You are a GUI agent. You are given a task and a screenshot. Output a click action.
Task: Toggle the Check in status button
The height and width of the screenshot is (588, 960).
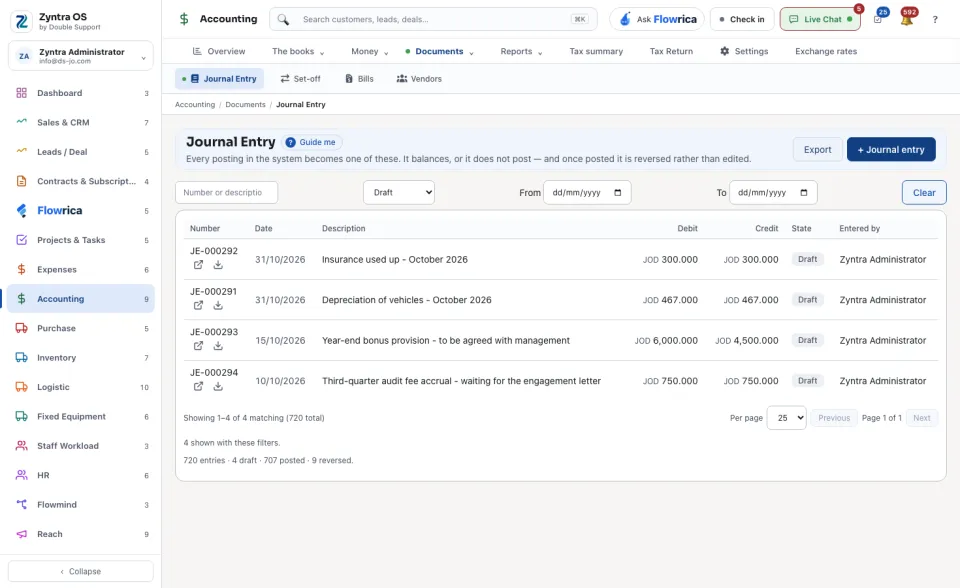(741, 19)
